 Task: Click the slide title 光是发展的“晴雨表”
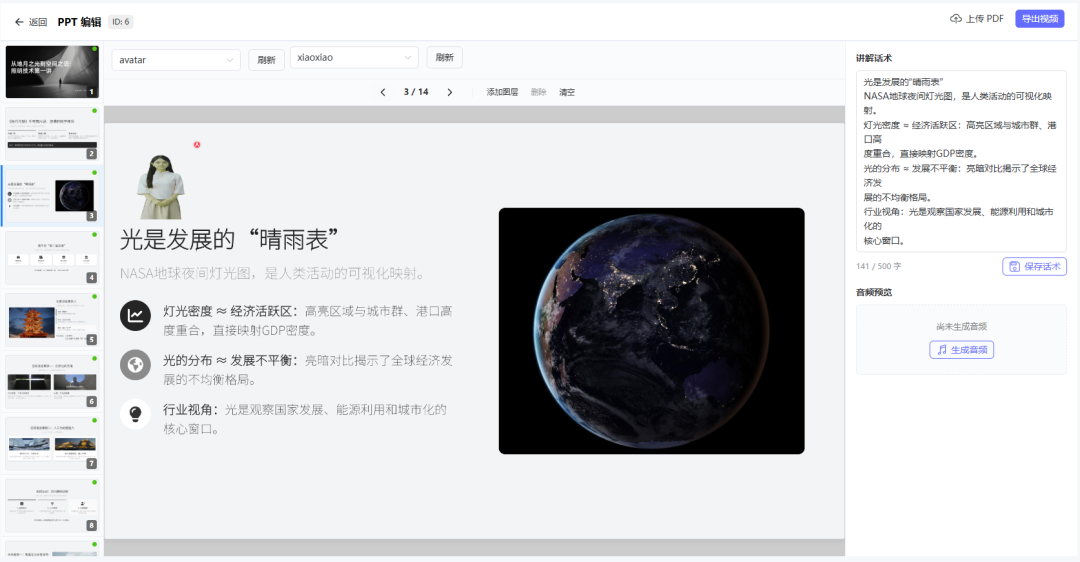(229, 239)
